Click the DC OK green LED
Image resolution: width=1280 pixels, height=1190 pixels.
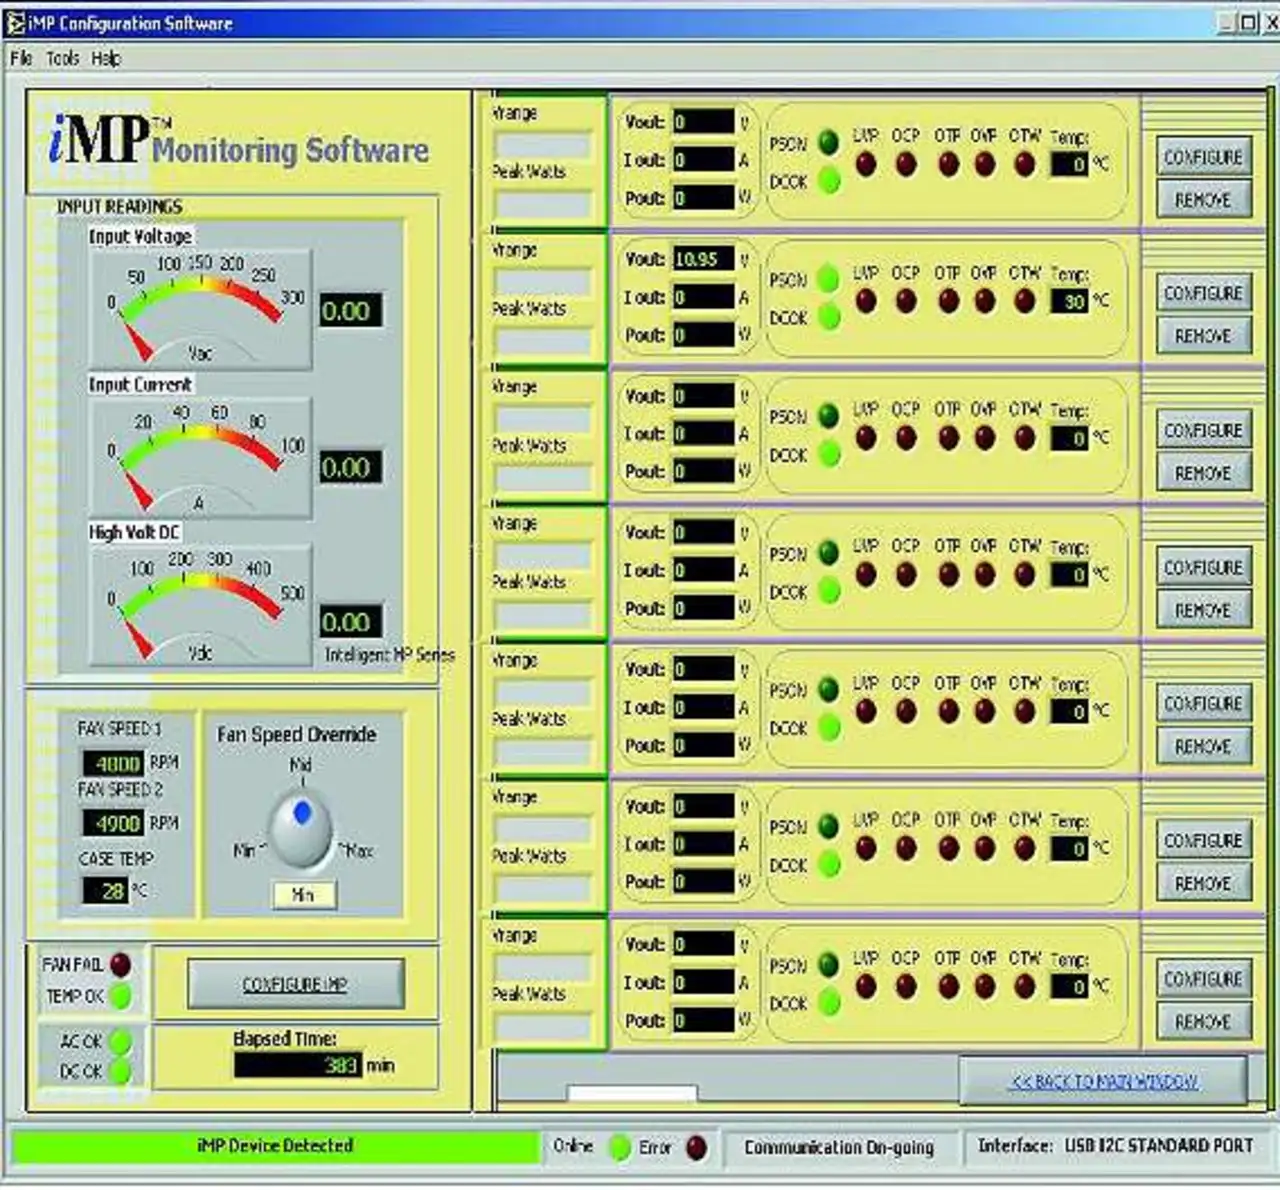(x=120, y=1072)
